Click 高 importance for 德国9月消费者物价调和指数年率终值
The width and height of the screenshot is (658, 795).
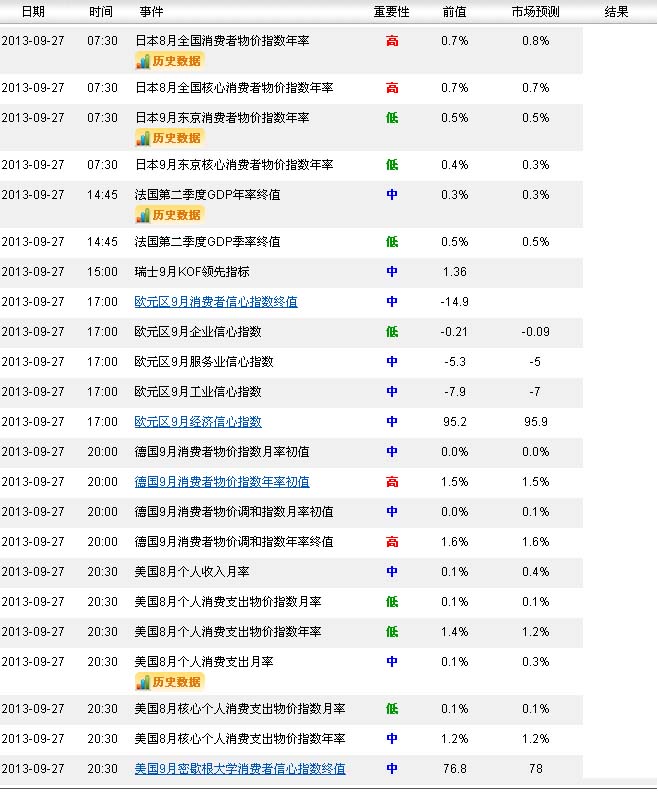click(392, 542)
